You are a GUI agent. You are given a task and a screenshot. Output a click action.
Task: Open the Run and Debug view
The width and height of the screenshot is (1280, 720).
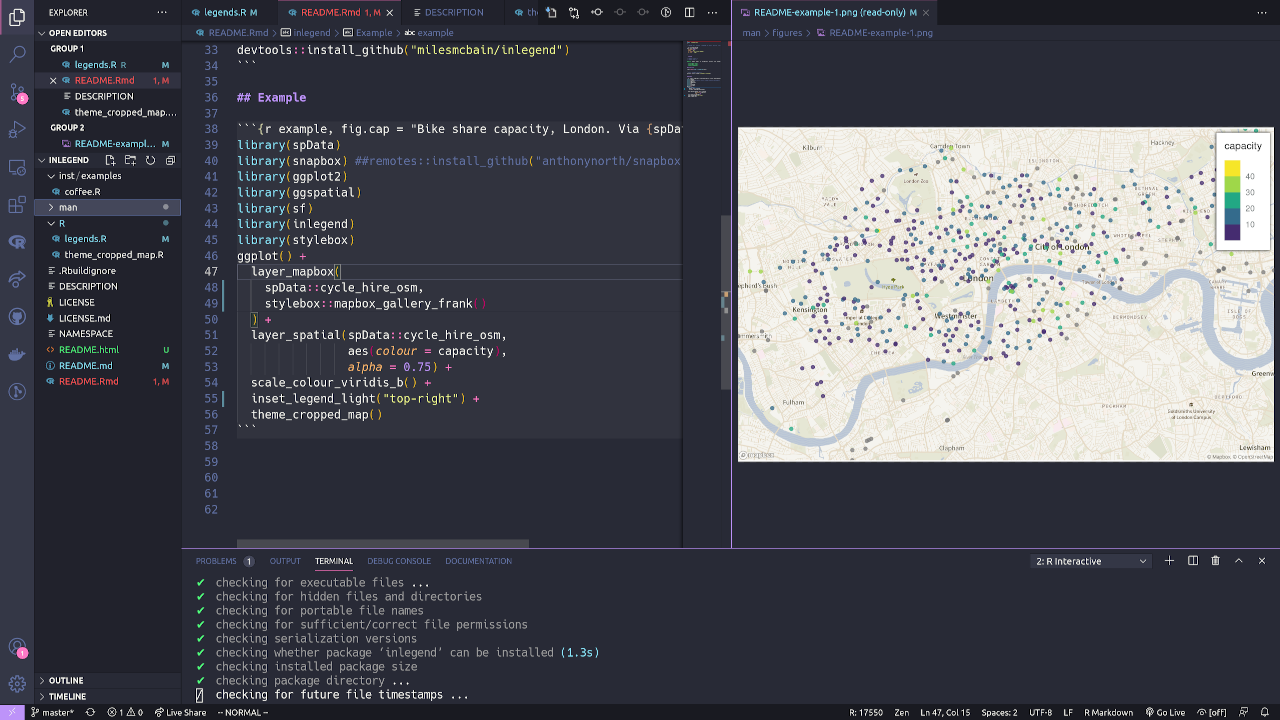pyautogui.click(x=16, y=127)
